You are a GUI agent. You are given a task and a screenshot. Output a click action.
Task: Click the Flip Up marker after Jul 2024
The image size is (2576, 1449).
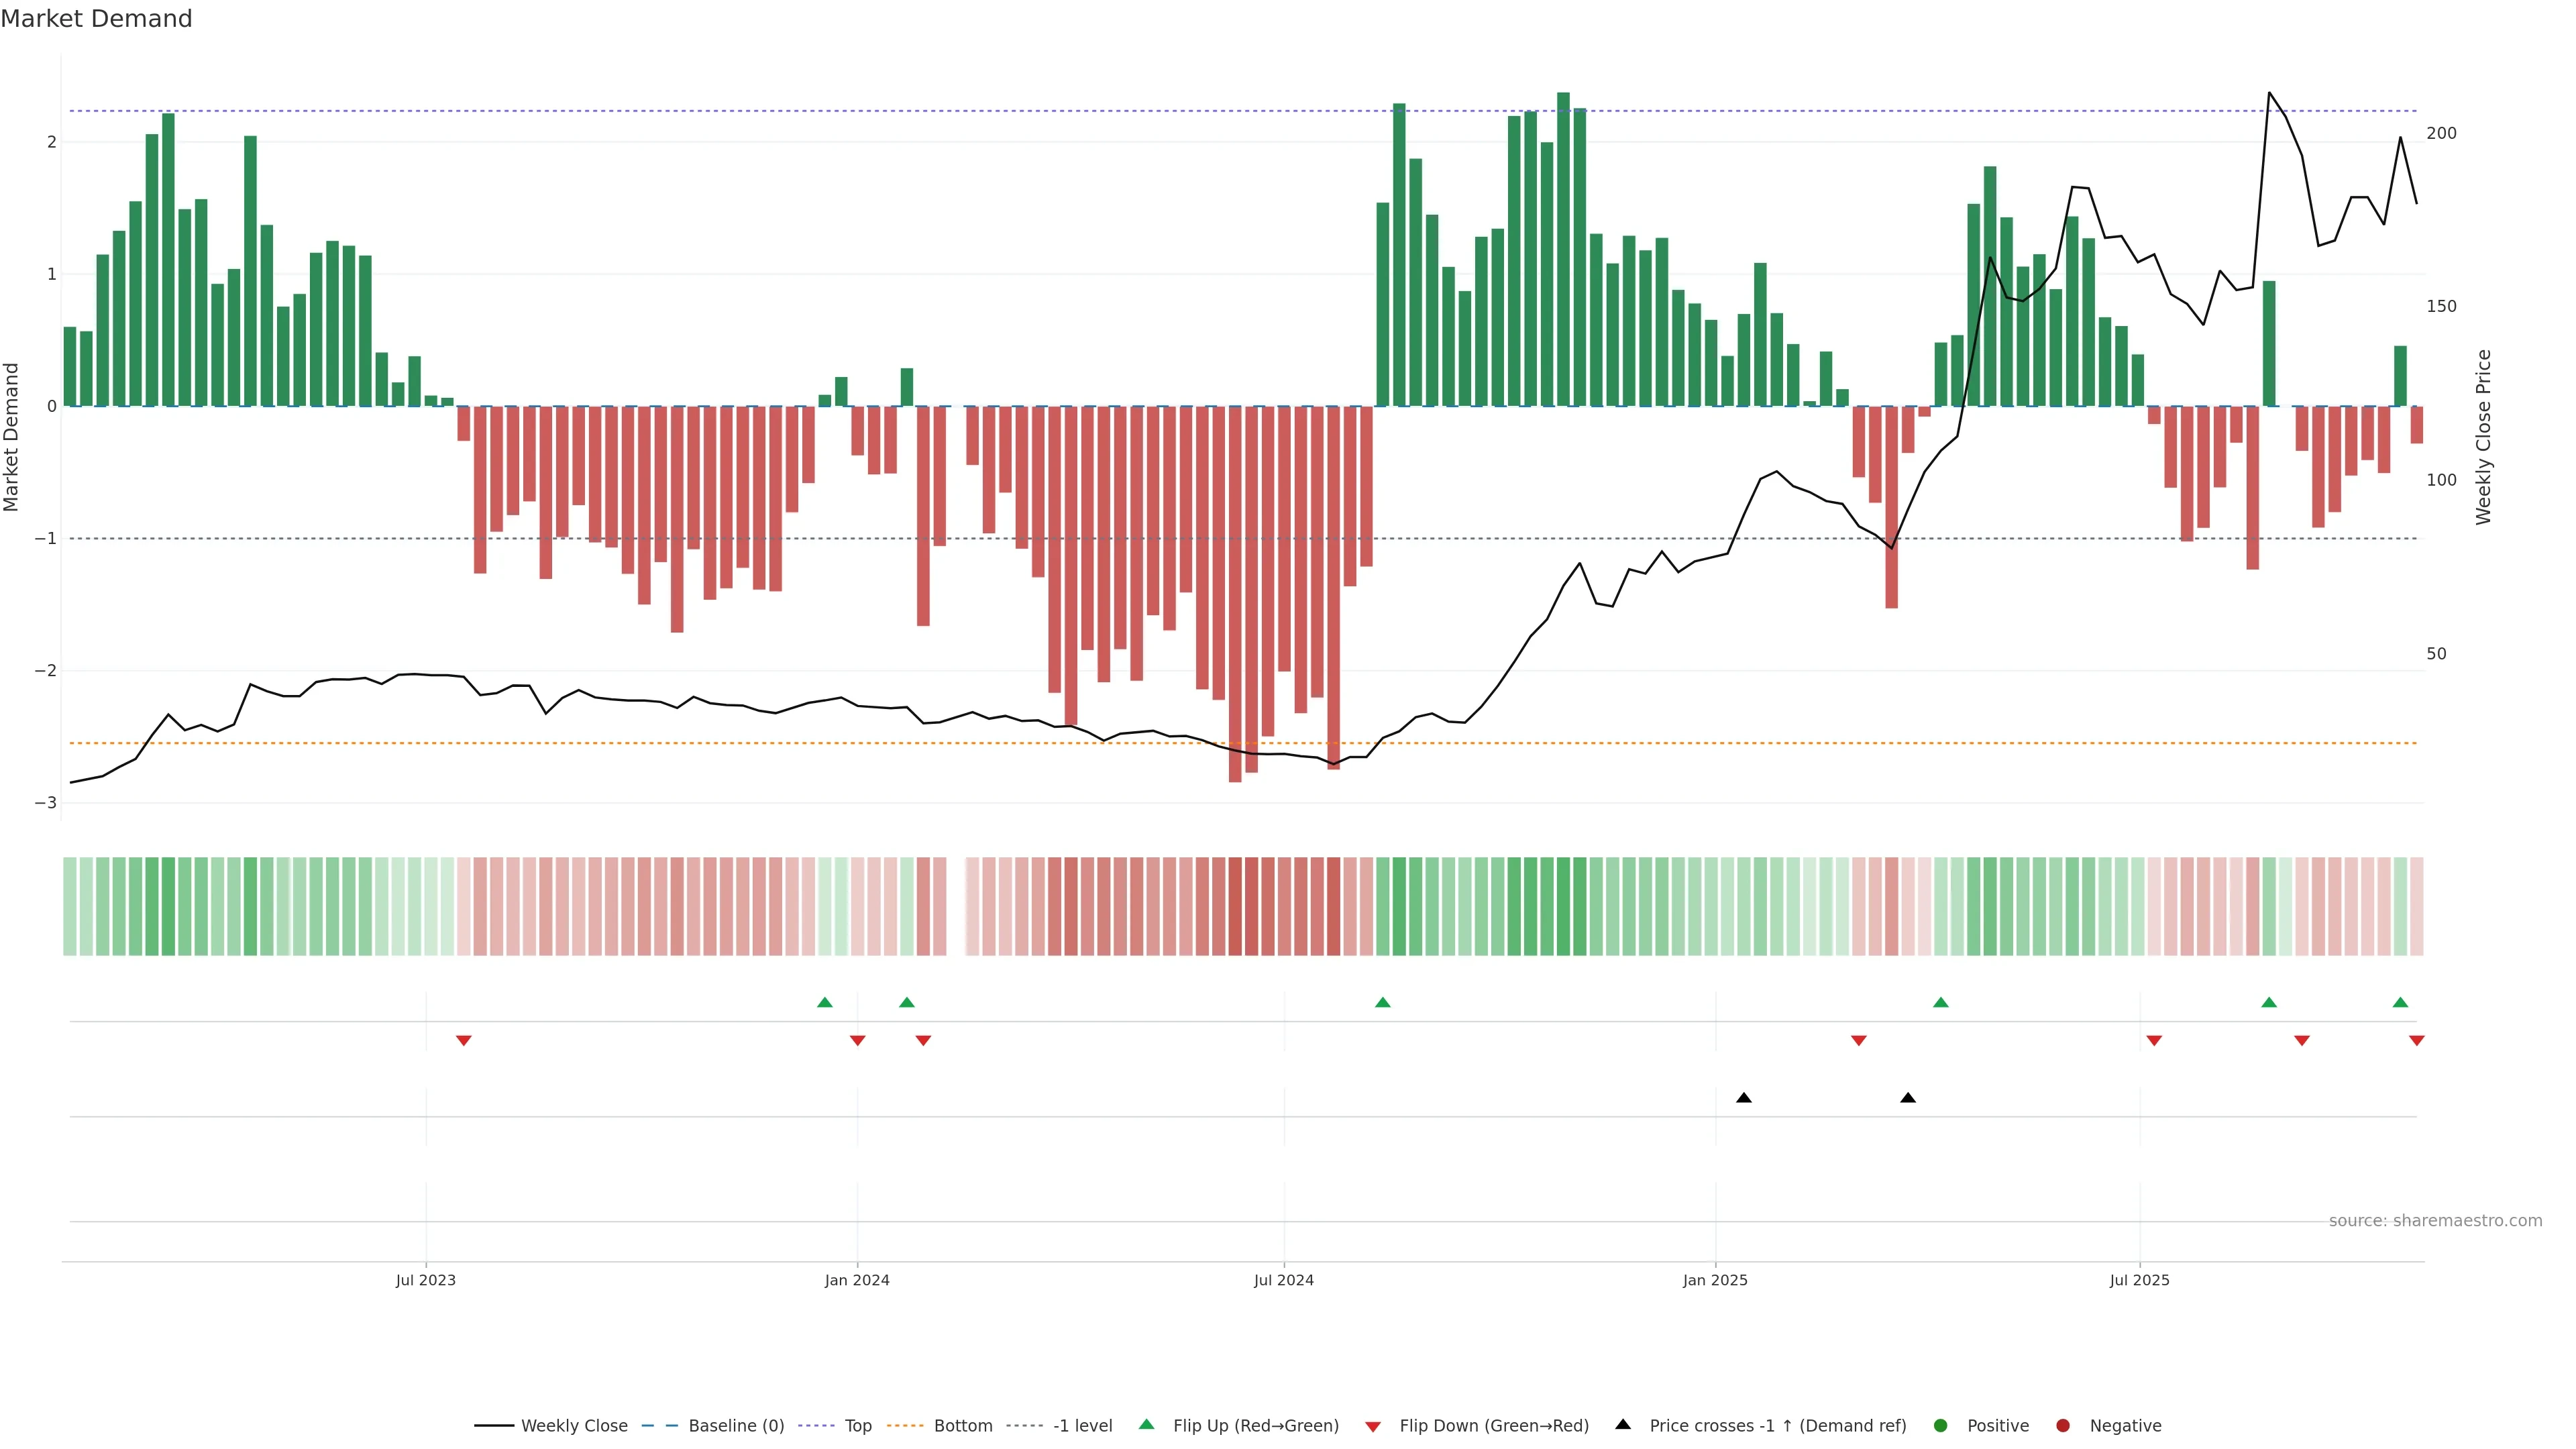click(1383, 1002)
